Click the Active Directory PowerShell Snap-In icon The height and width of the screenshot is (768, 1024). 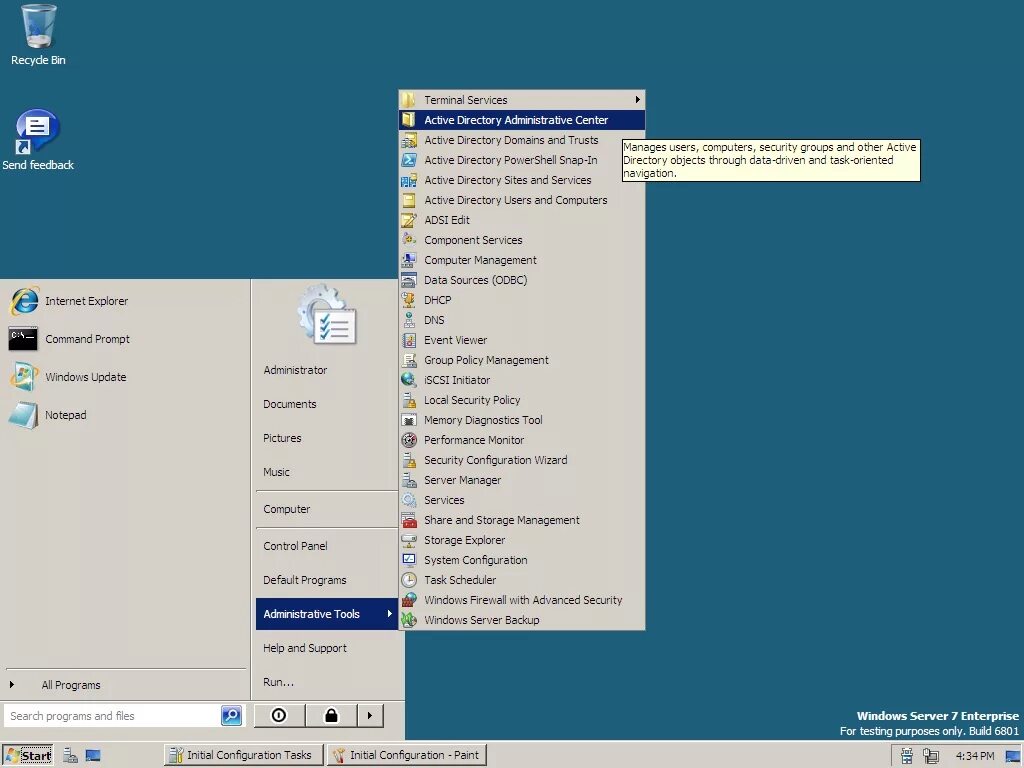pyautogui.click(x=409, y=160)
